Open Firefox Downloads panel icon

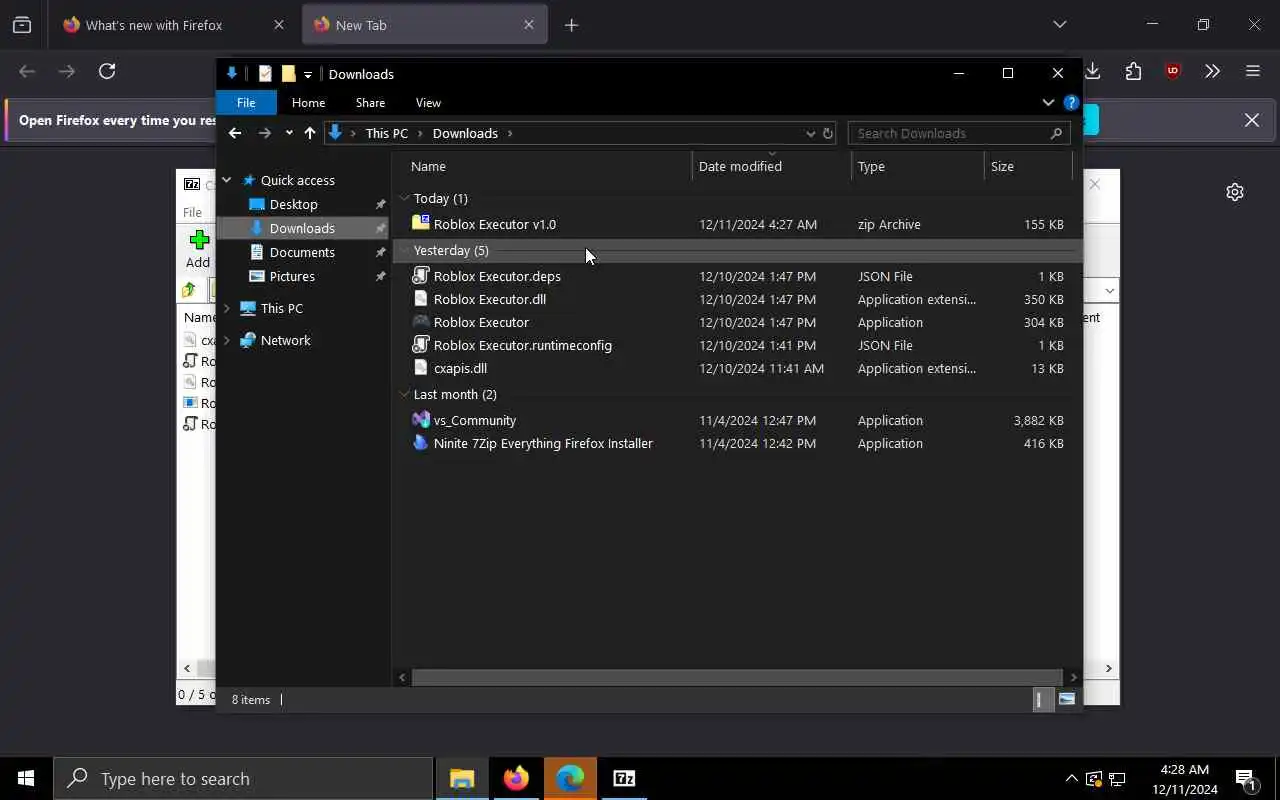pyautogui.click(x=1093, y=71)
